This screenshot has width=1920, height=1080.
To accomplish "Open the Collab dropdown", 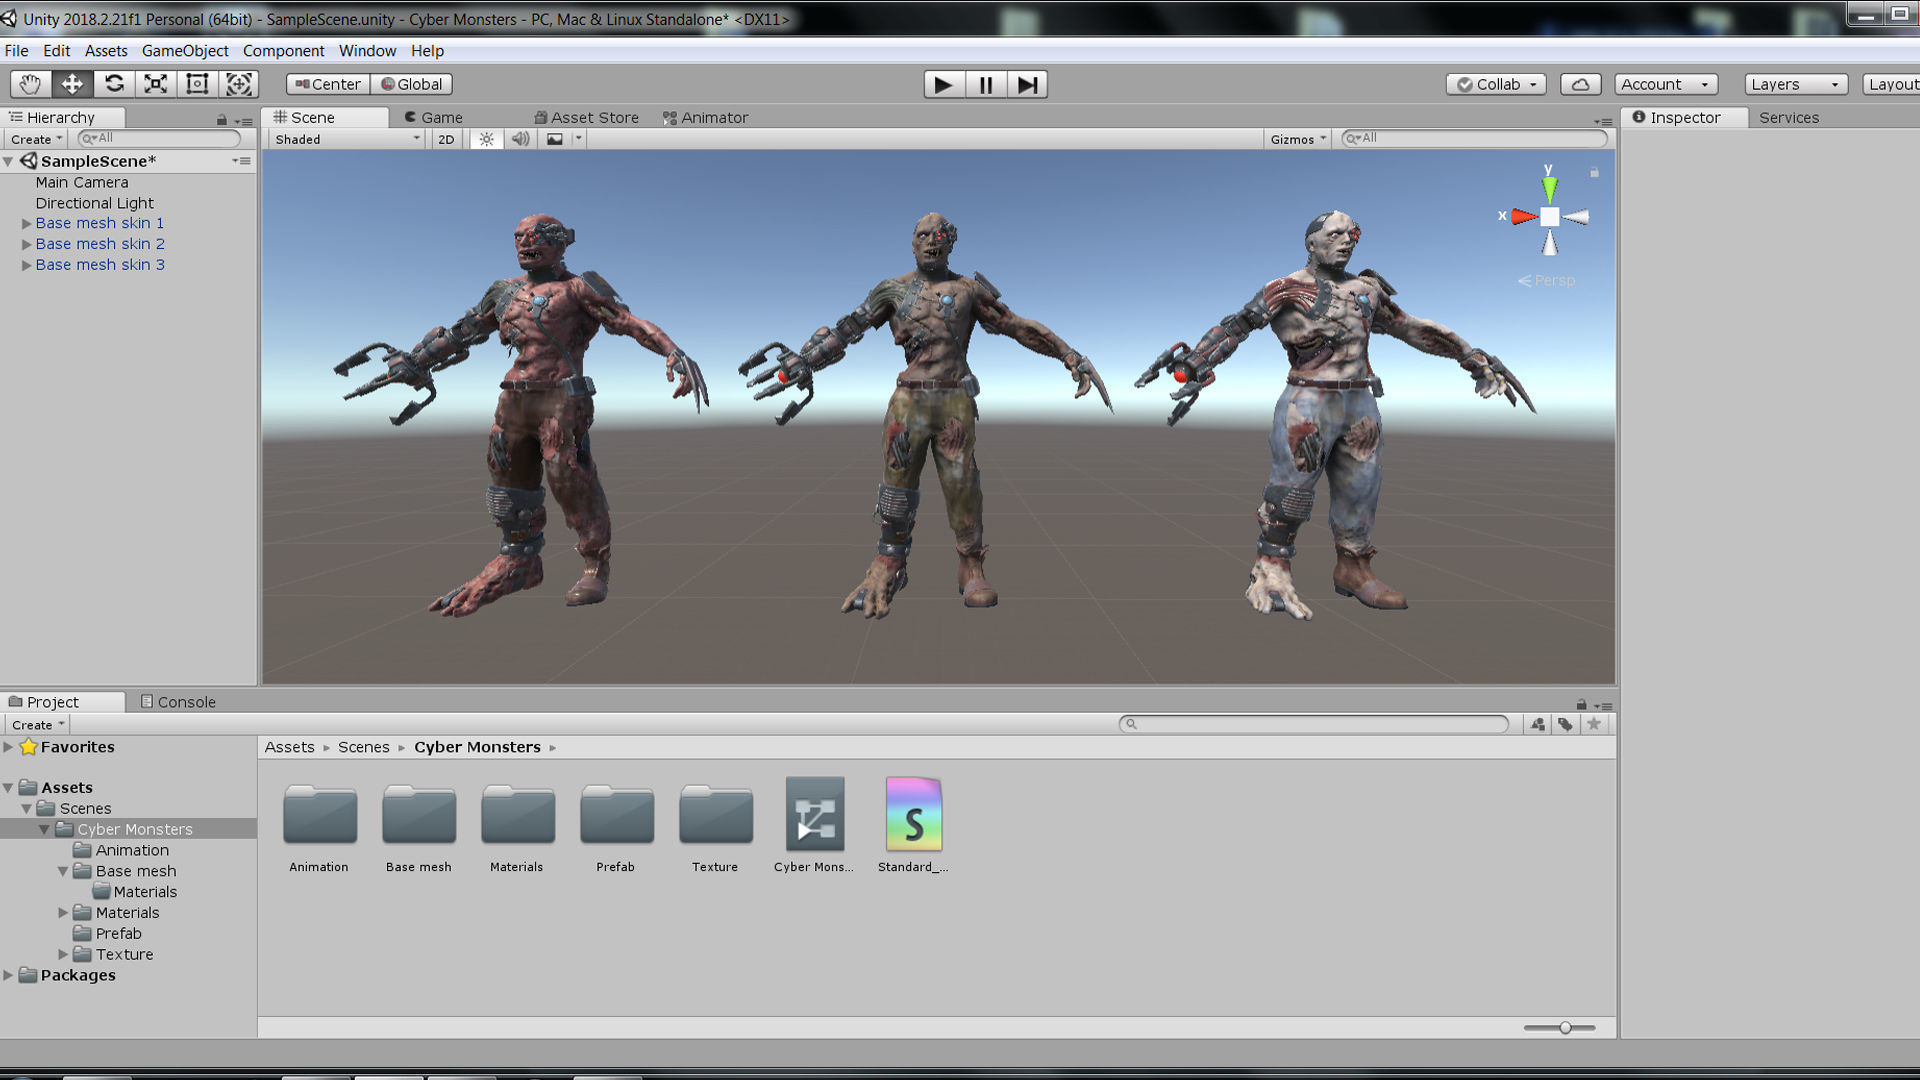I will 1496,84.
